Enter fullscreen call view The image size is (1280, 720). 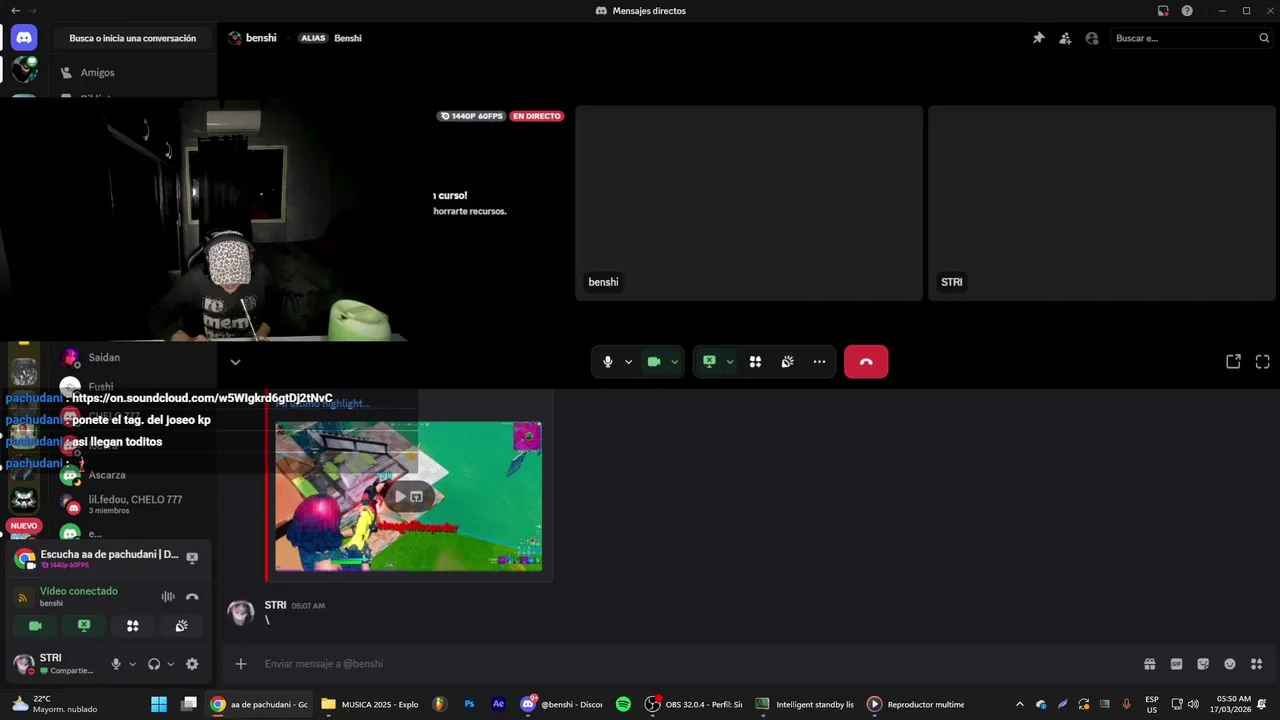[x=1262, y=362]
